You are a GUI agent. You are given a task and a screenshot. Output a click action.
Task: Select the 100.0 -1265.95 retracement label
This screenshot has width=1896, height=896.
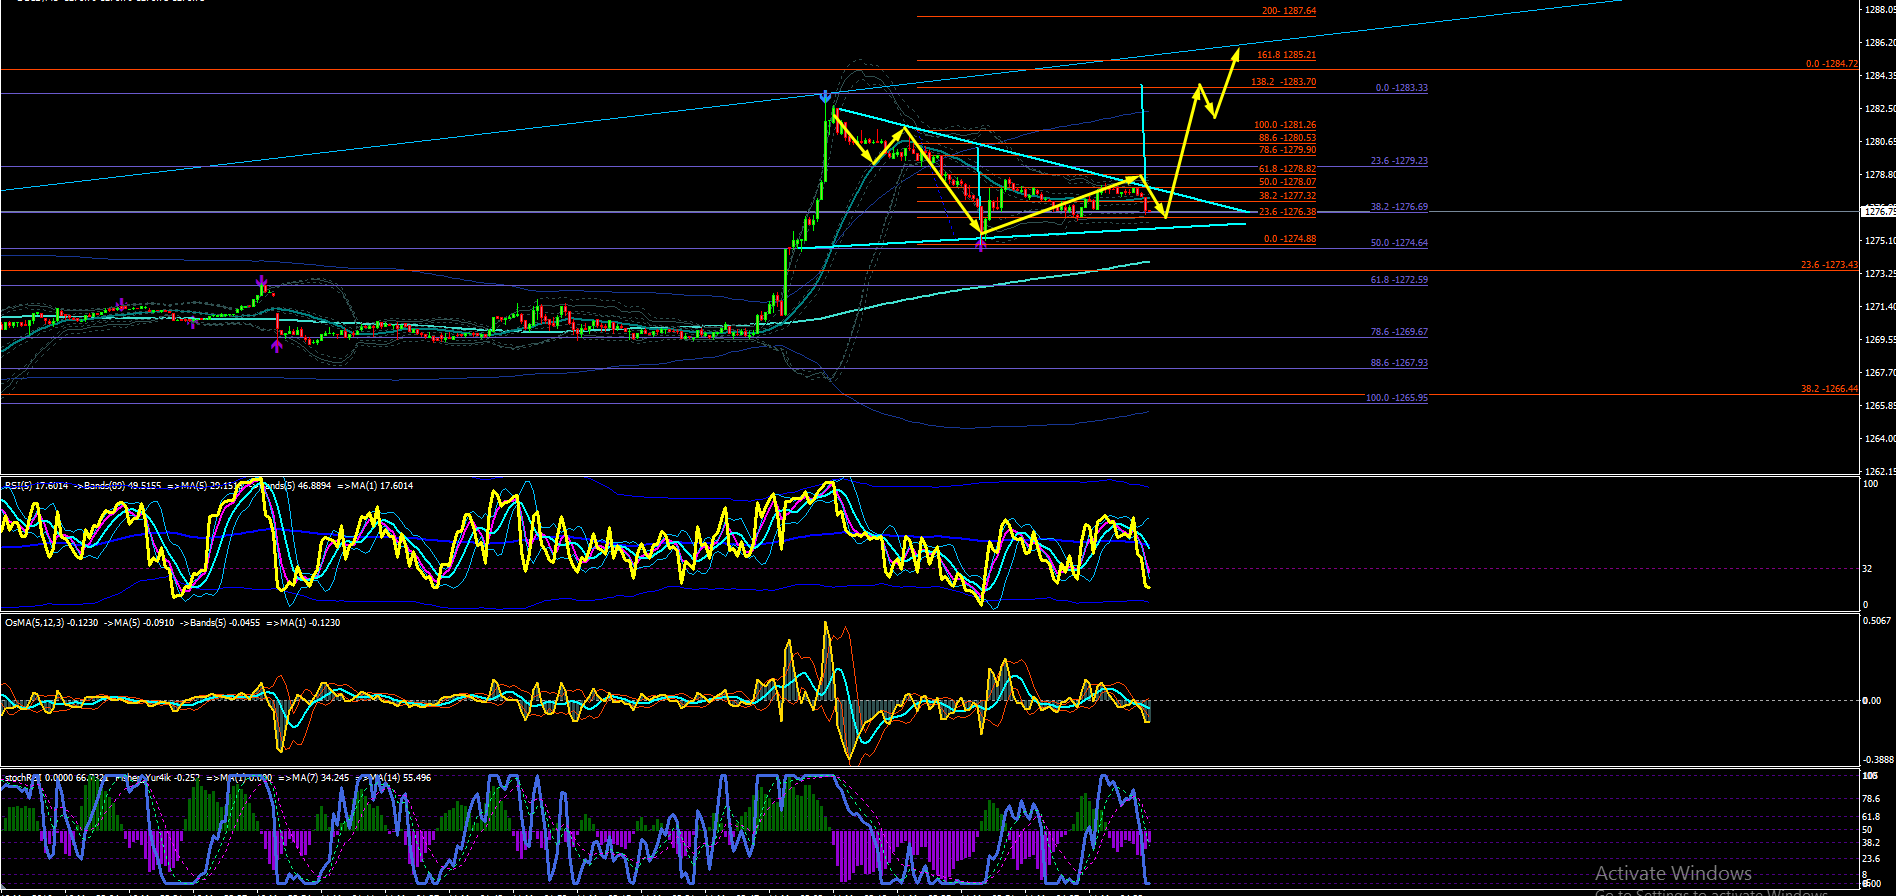tap(1397, 398)
